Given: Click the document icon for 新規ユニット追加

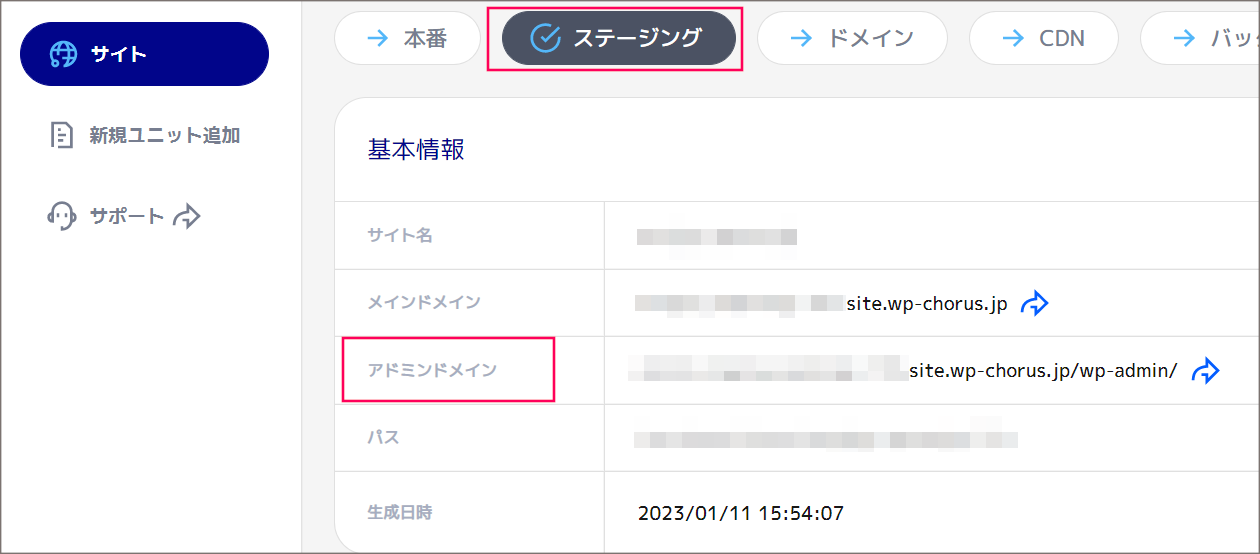Looking at the screenshot, I should [x=62, y=135].
